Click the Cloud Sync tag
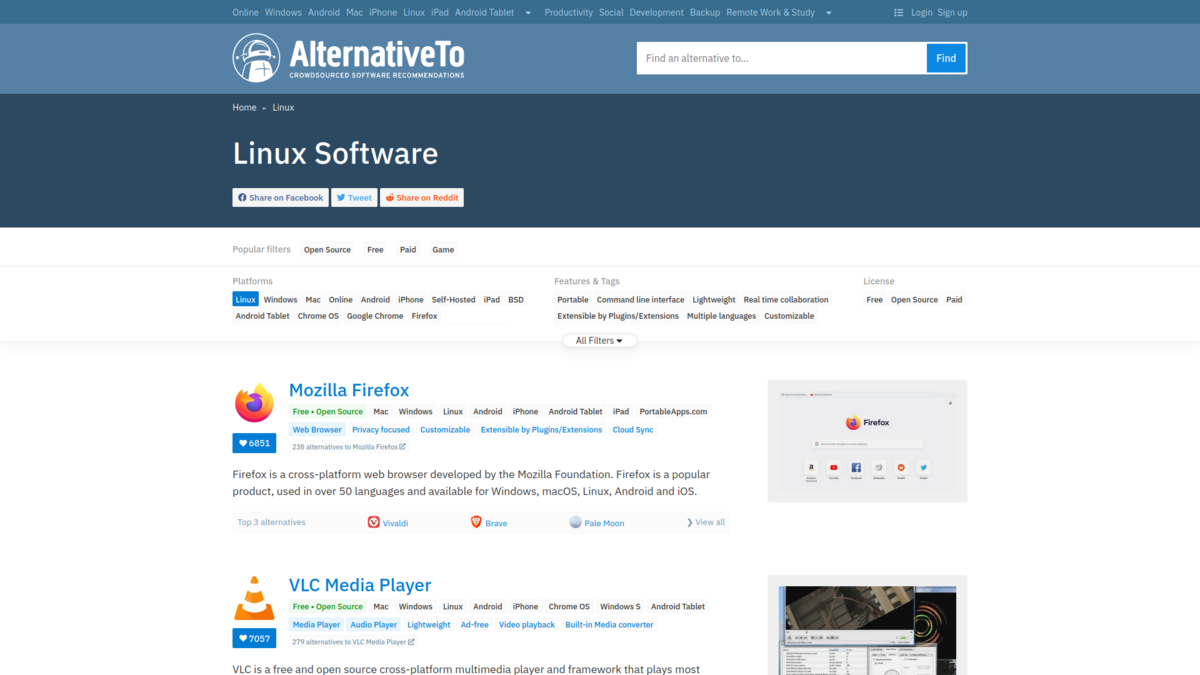The image size is (1200, 675). pos(633,430)
